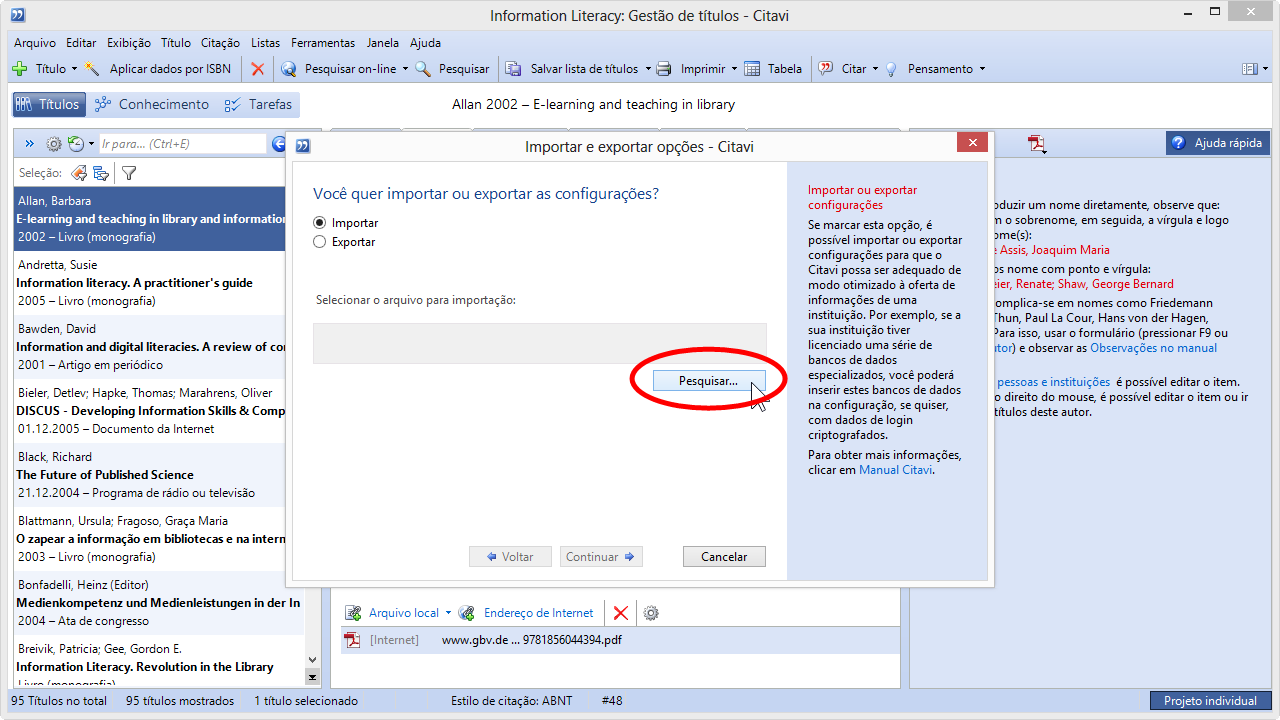Click the double chevron expand icon in left panel
Viewport: 1280px width, 720px height.
point(29,144)
